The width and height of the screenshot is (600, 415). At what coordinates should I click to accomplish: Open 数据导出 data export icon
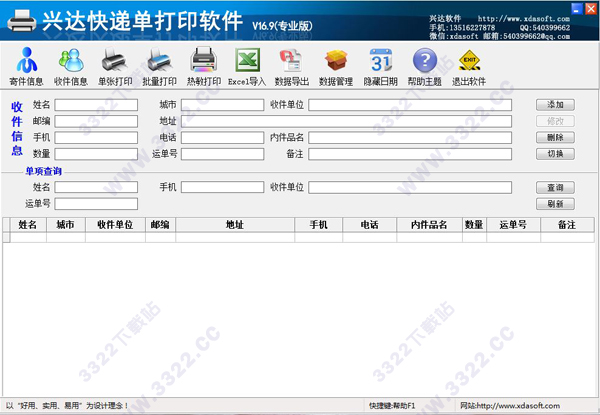click(x=292, y=66)
